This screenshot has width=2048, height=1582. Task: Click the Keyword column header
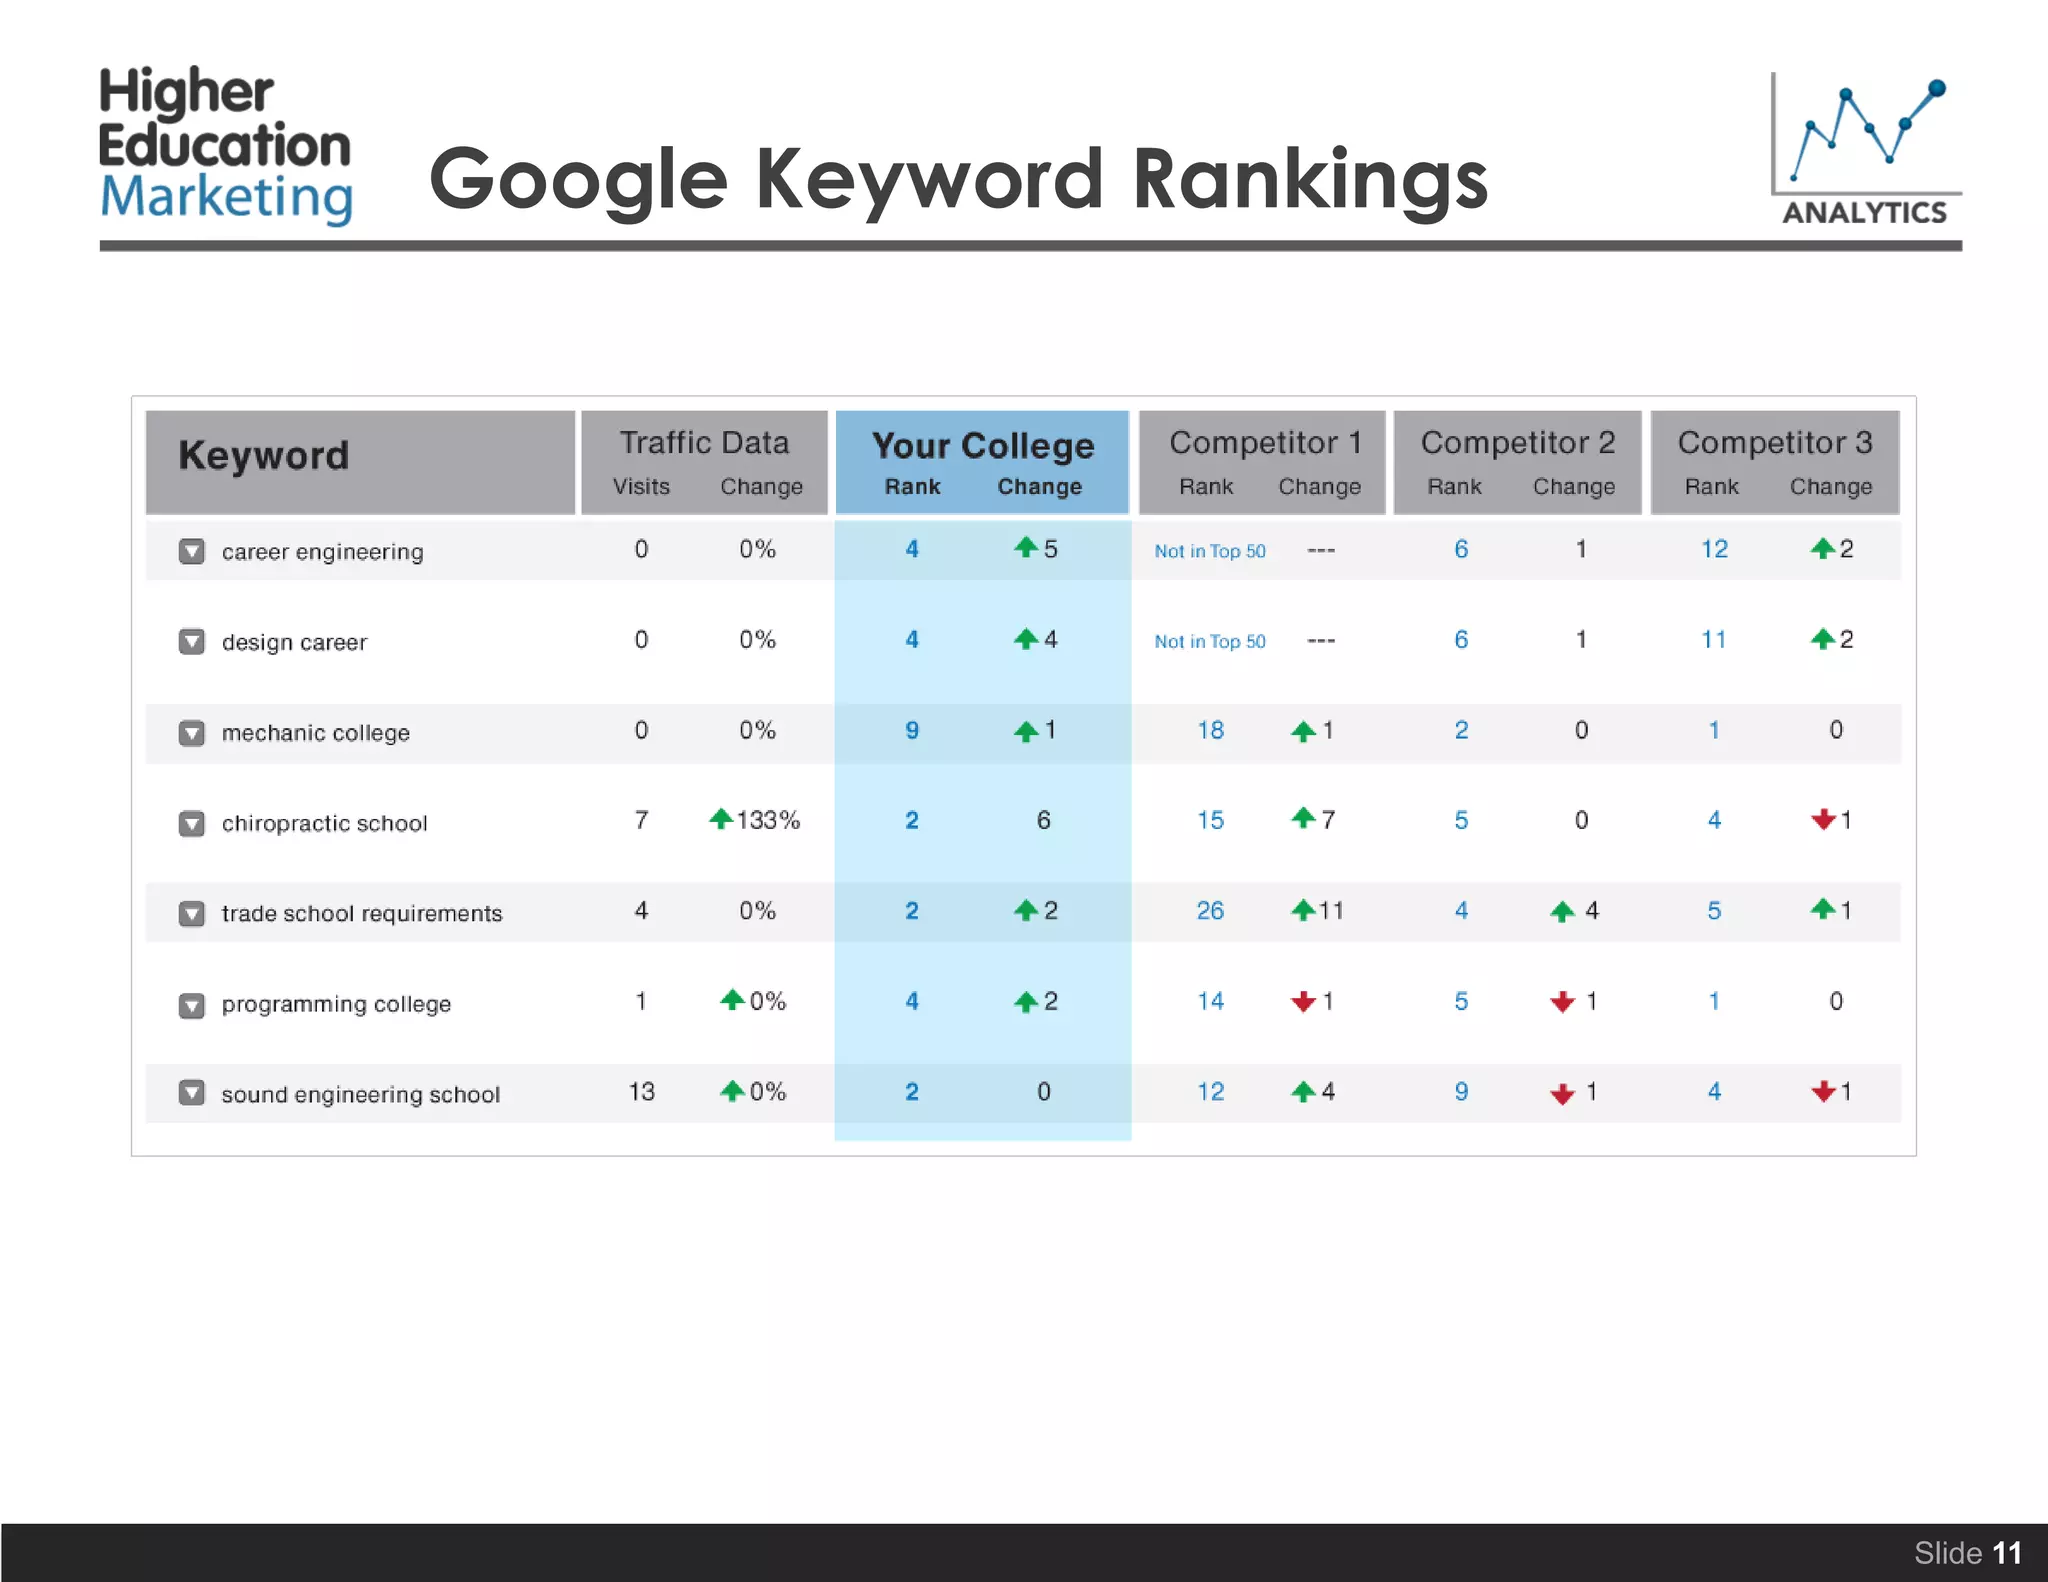[x=361, y=461]
